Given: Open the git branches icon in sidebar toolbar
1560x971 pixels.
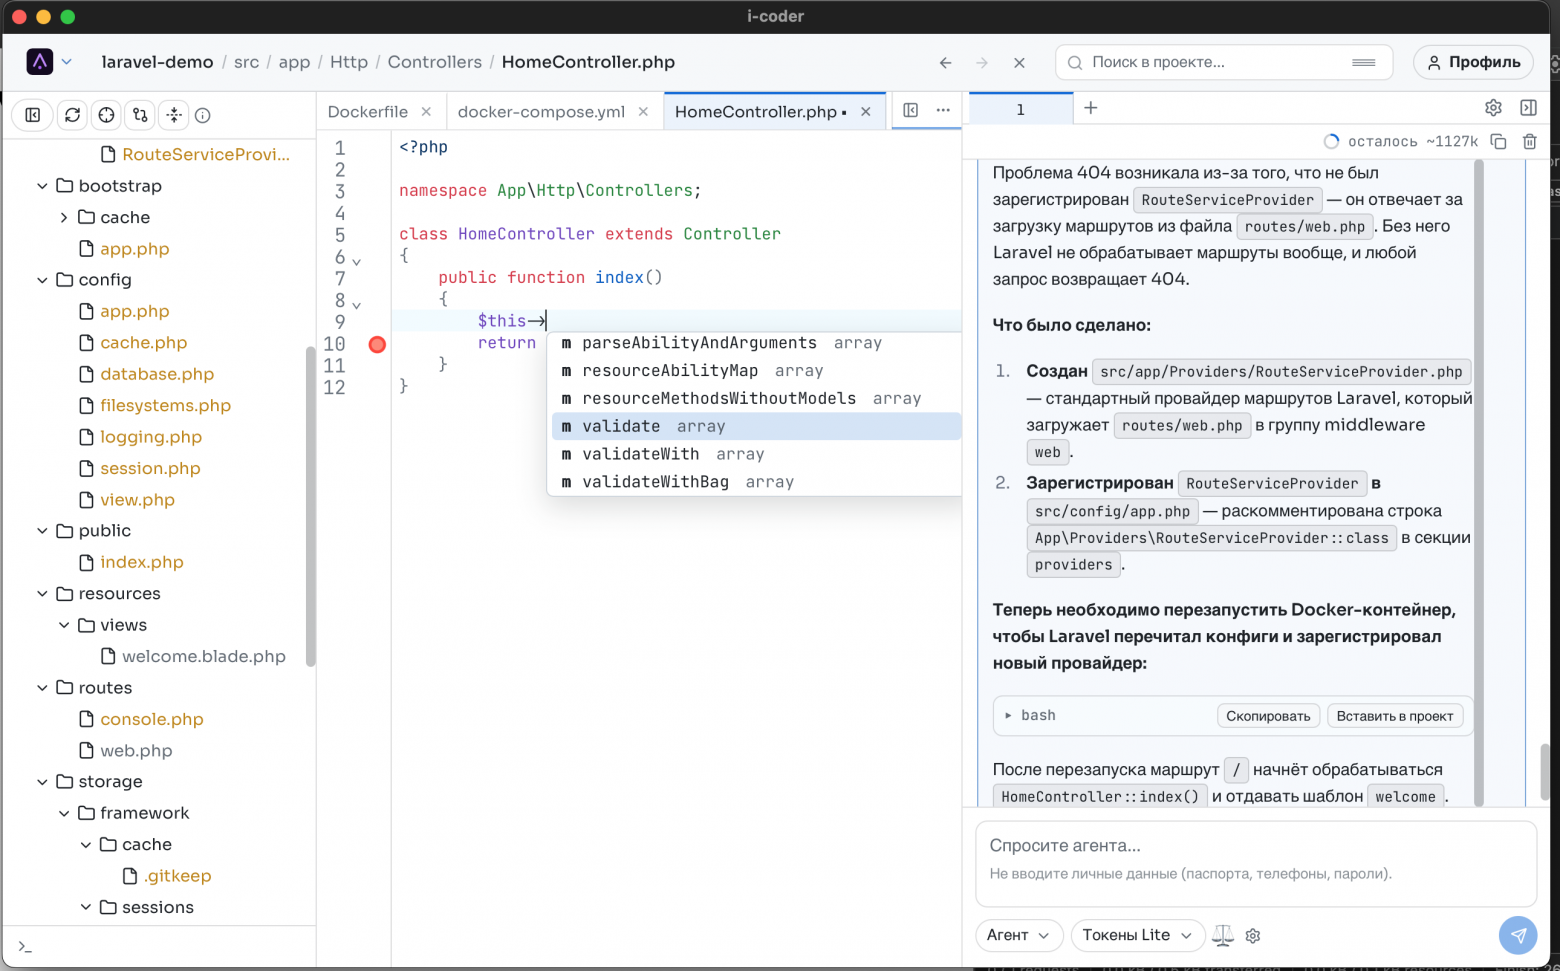Looking at the screenshot, I should pyautogui.click(x=140, y=115).
